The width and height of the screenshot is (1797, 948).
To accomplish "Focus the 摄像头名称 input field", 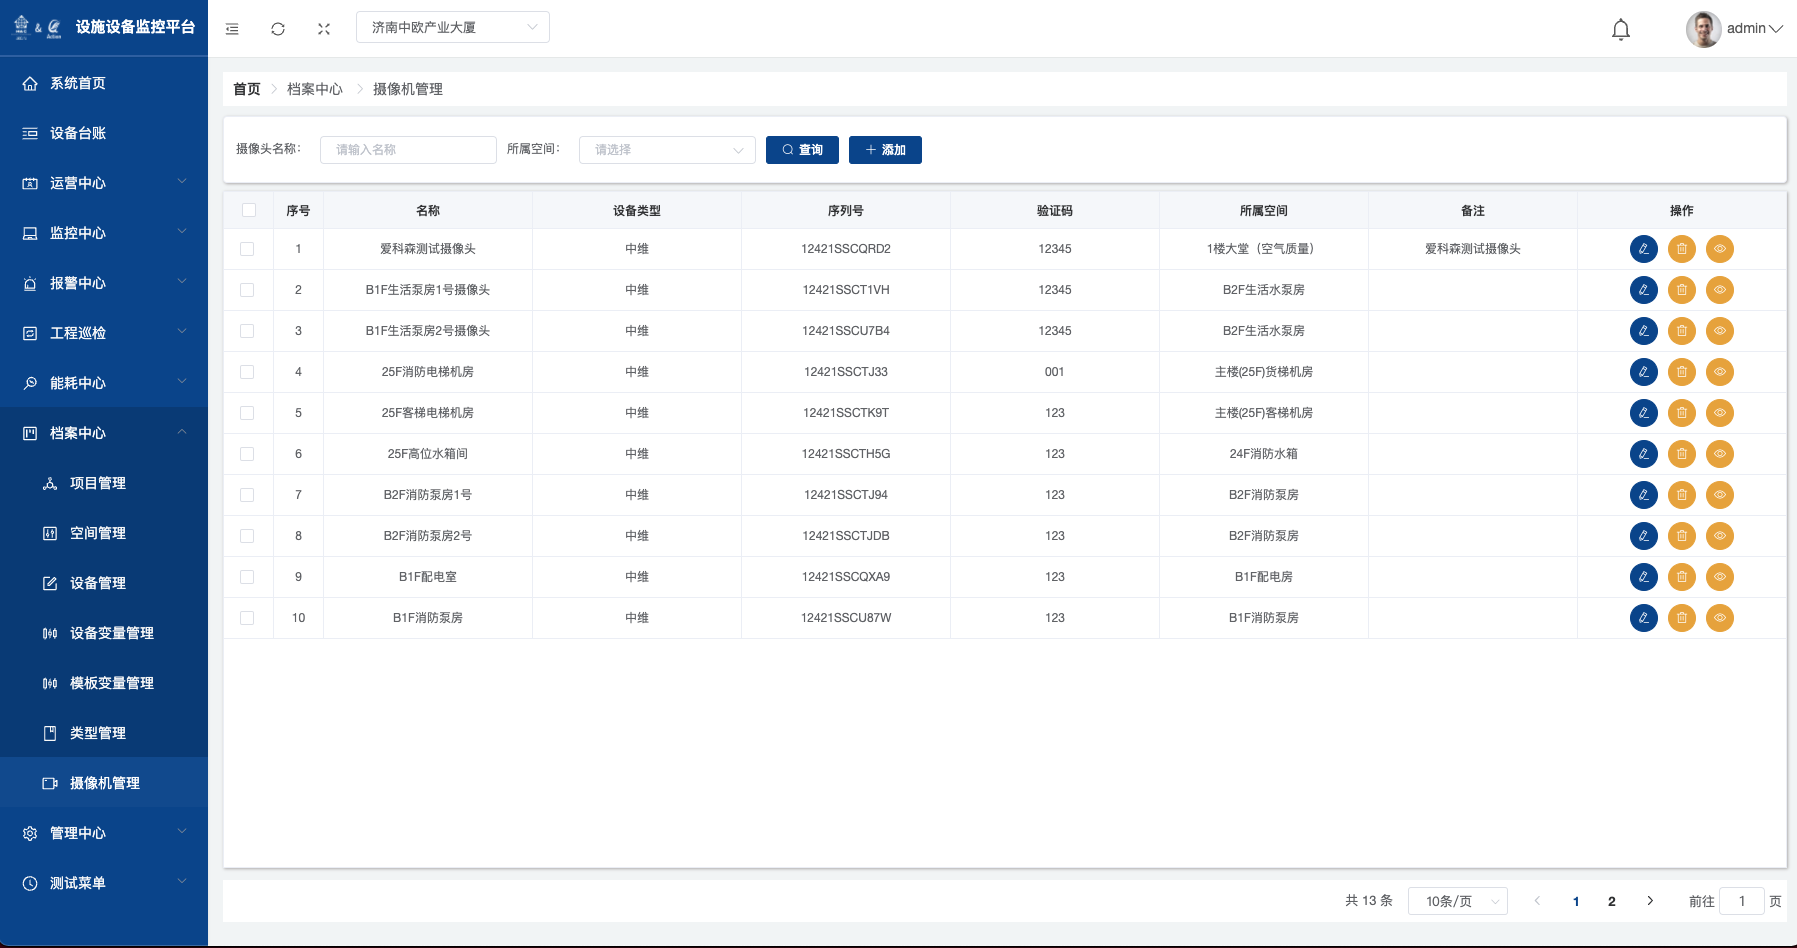I will coord(408,150).
